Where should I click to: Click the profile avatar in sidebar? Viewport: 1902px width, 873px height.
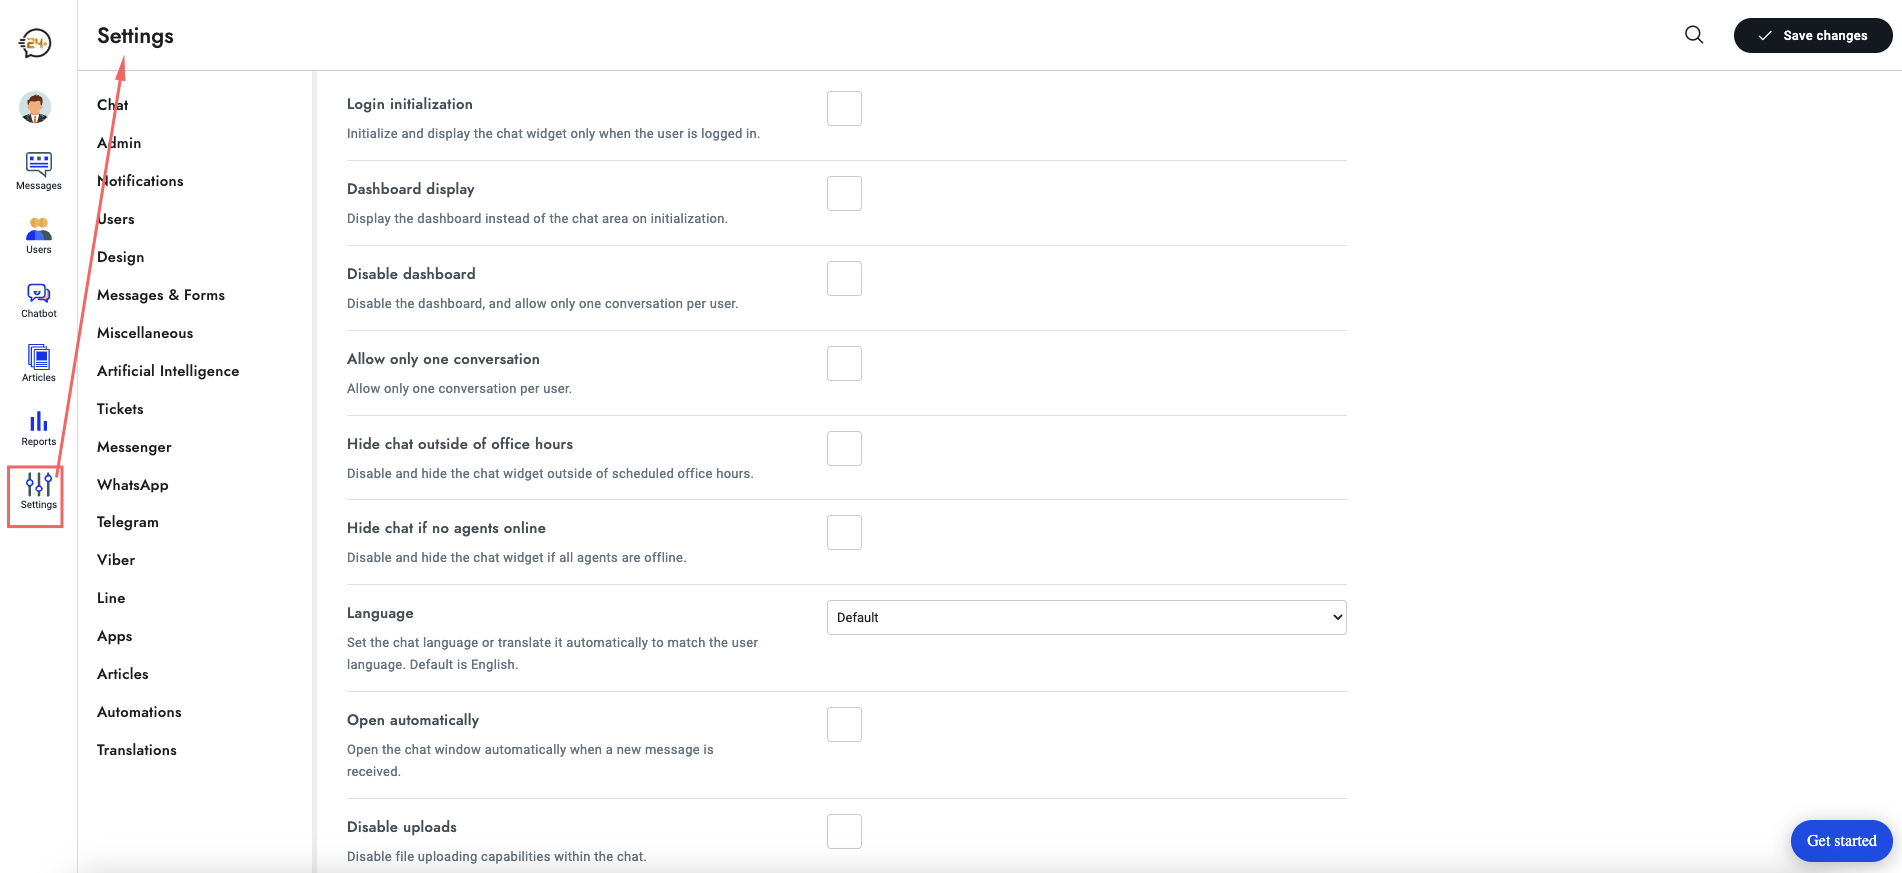coord(35,107)
